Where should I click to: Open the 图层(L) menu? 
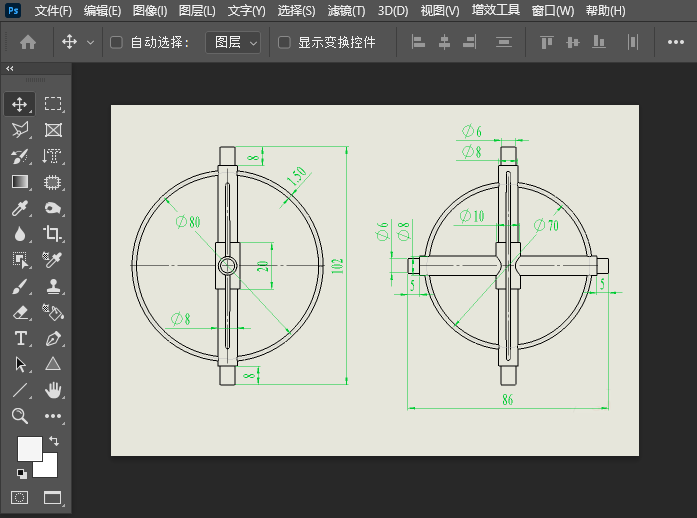coord(197,11)
